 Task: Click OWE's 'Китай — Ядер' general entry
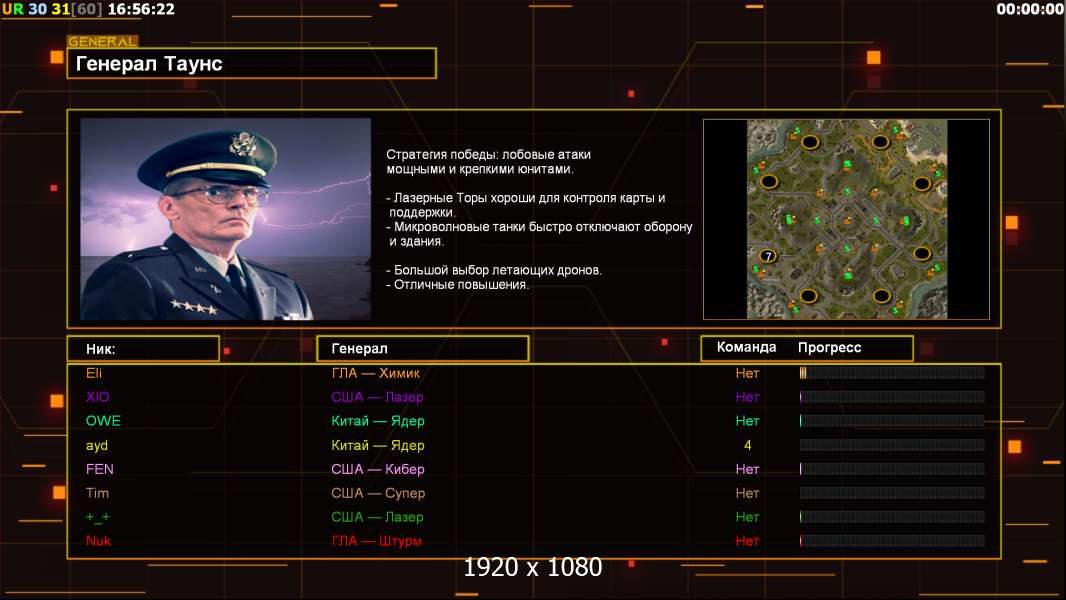pos(378,421)
